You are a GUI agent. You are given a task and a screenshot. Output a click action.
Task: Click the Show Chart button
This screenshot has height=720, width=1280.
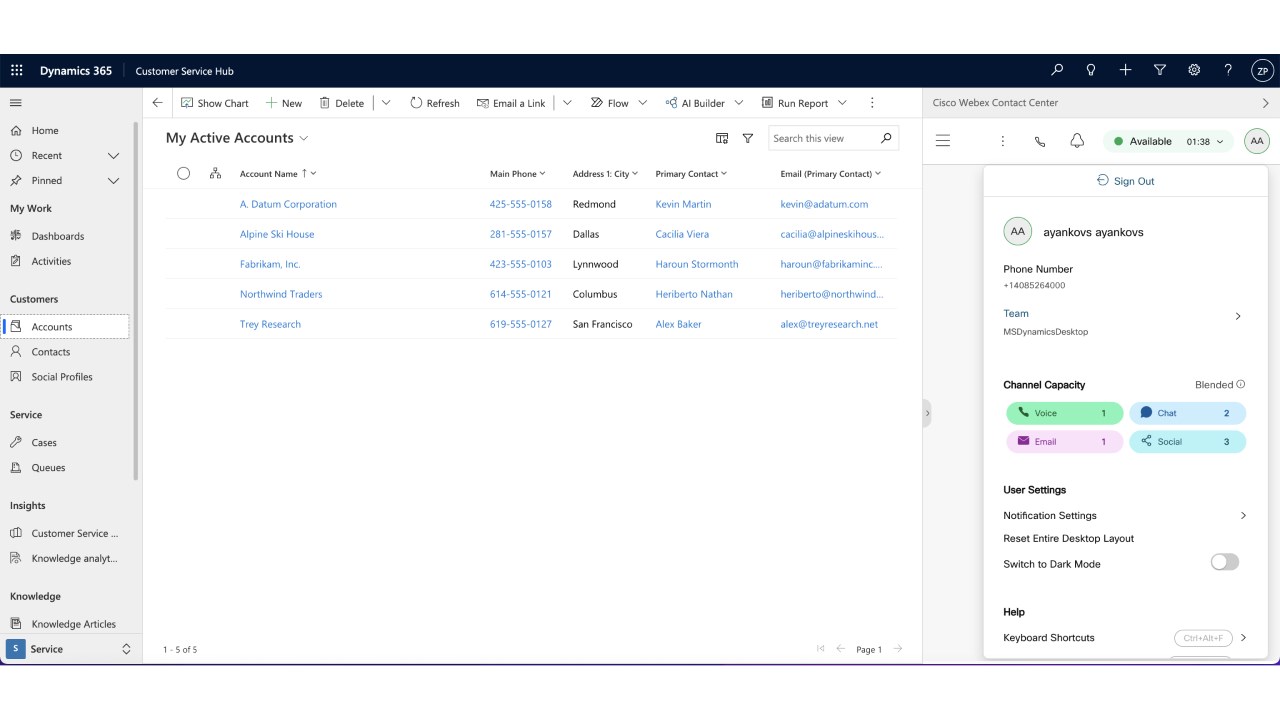[x=214, y=103]
